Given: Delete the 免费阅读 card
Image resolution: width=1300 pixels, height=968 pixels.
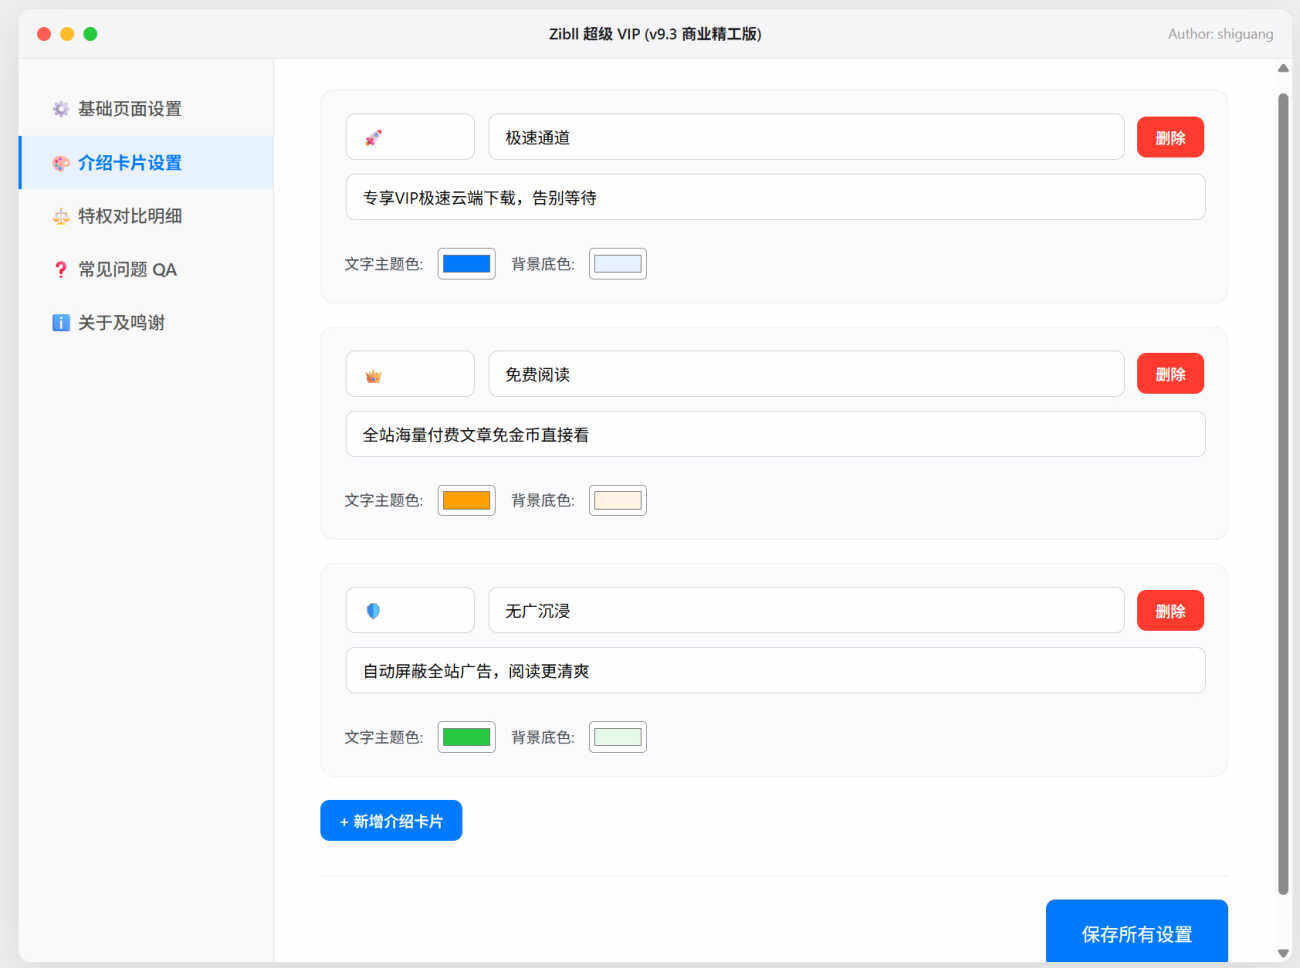Looking at the screenshot, I should point(1170,375).
